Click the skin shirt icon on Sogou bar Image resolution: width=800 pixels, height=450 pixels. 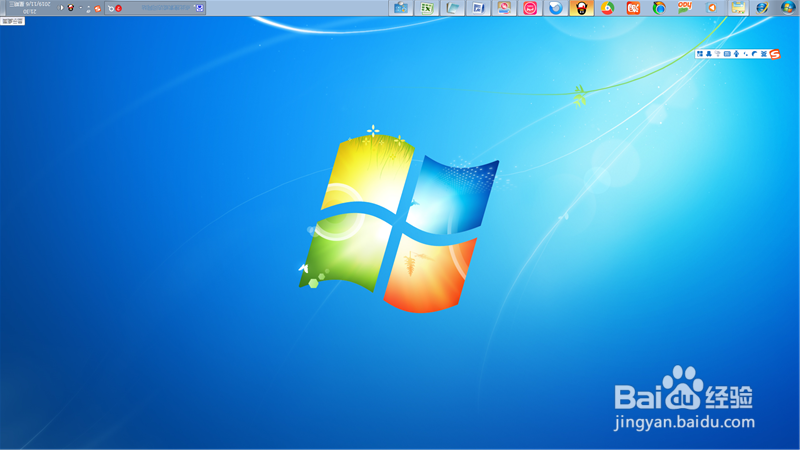point(718,54)
